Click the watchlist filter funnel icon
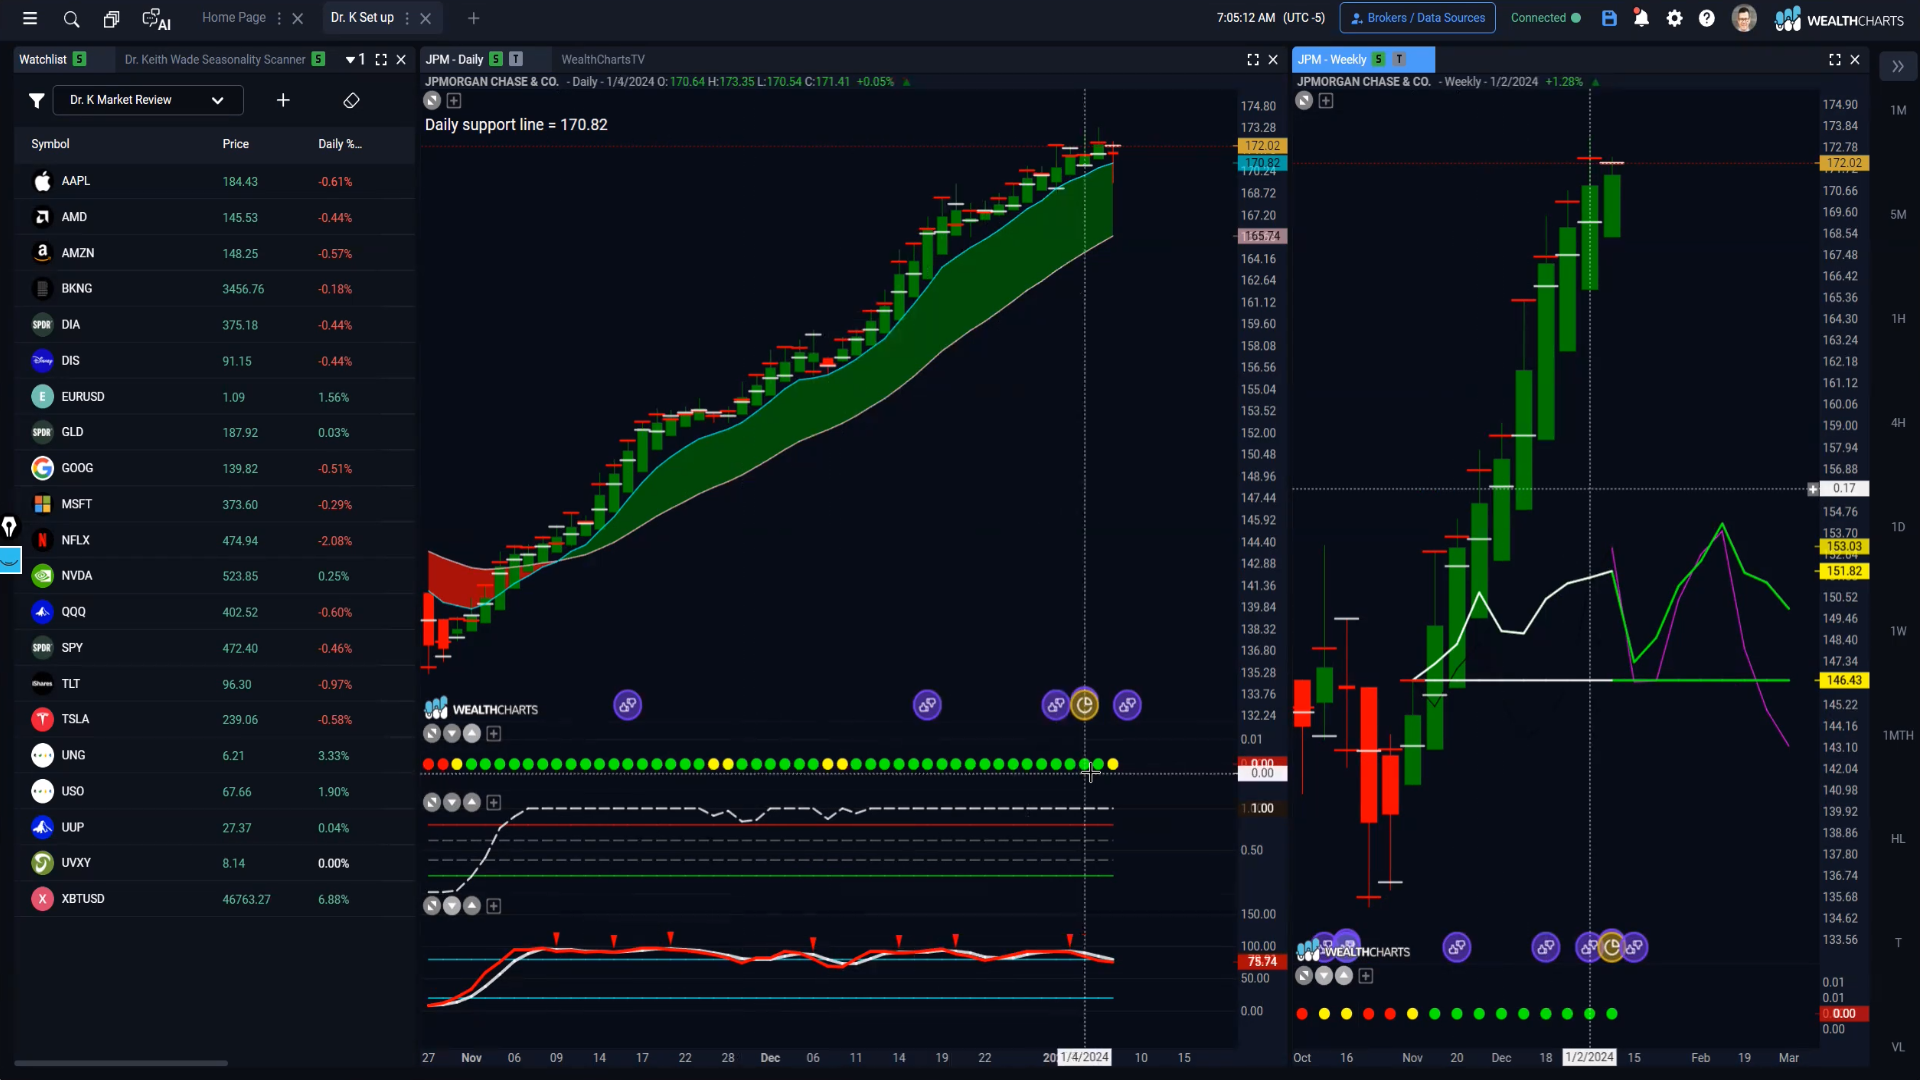The width and height of the screenshot is (1920, 1080). tap(36, 100)
